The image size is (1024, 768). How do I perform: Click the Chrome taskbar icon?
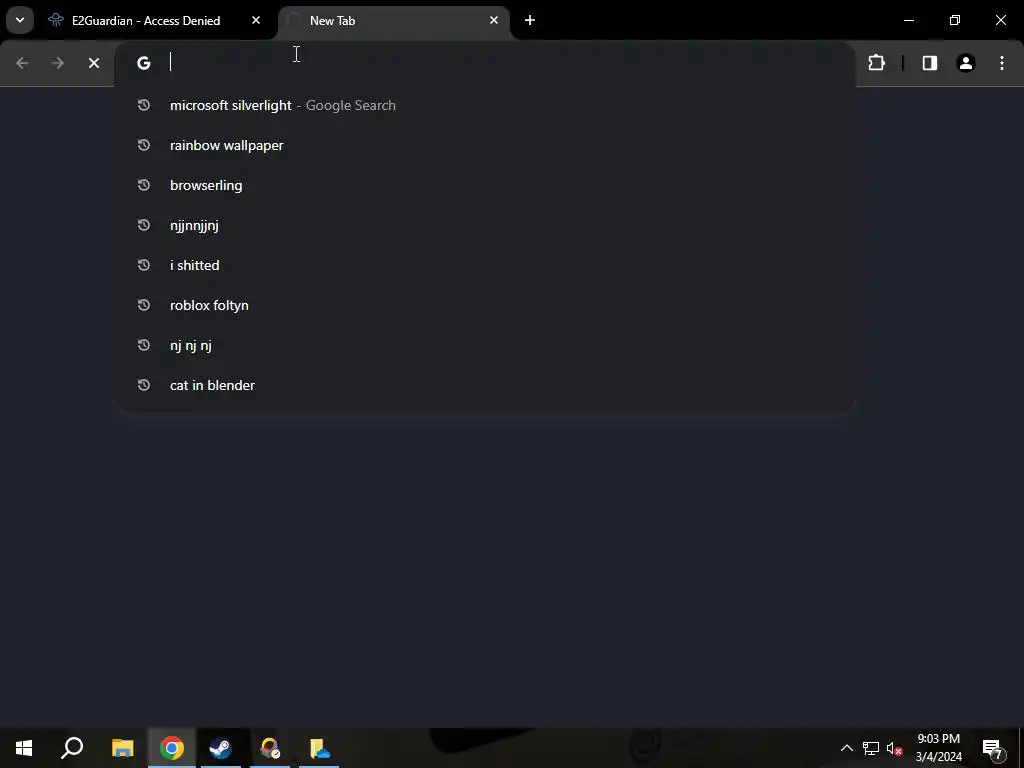[x=171, y=748]
